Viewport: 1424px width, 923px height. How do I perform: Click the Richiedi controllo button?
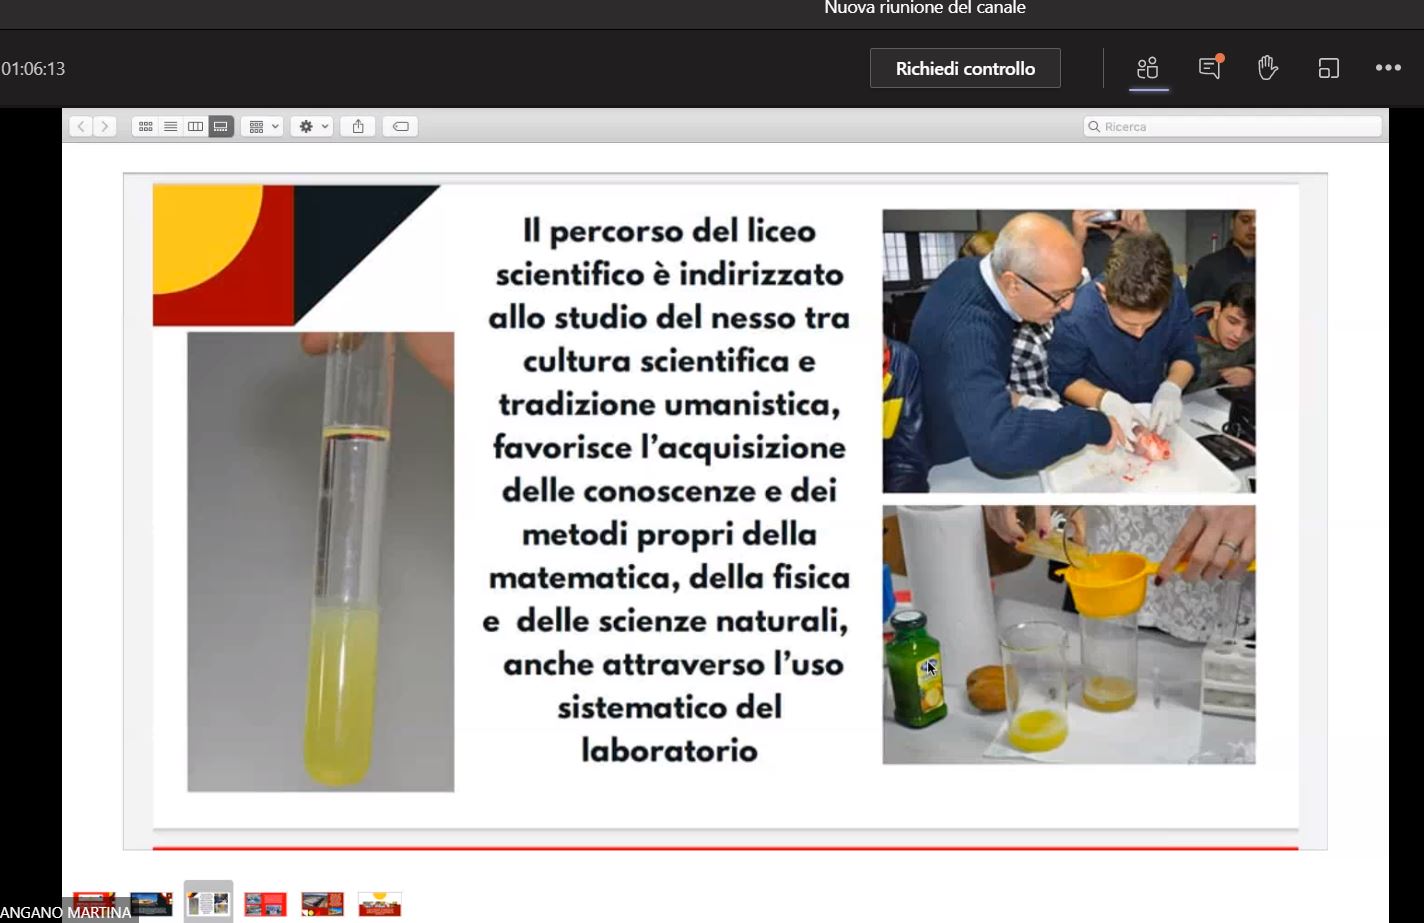965,68
